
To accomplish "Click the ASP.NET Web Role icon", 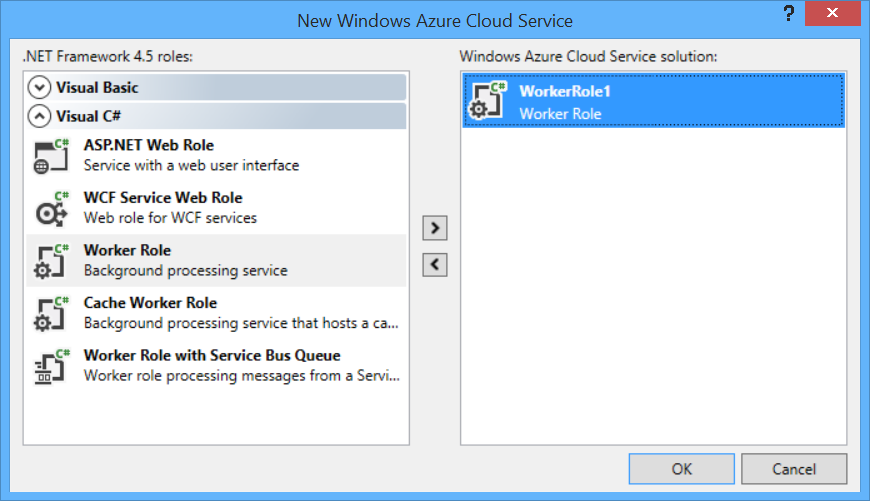I will click(51, 156).
